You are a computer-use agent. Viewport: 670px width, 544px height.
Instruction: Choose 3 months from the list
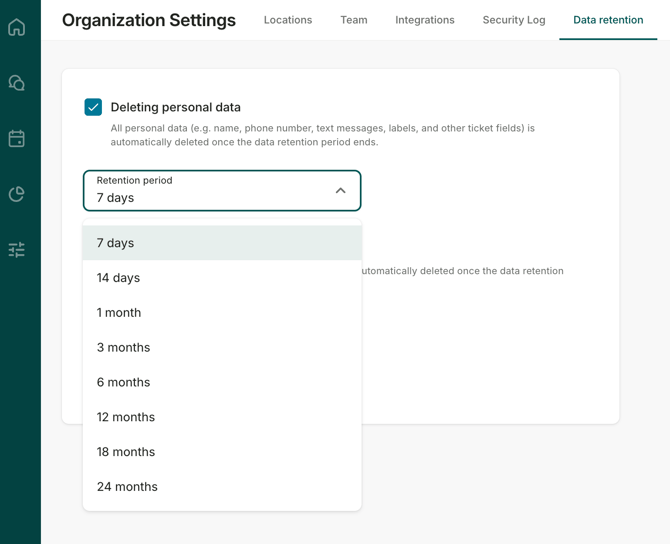coord(222,348)
